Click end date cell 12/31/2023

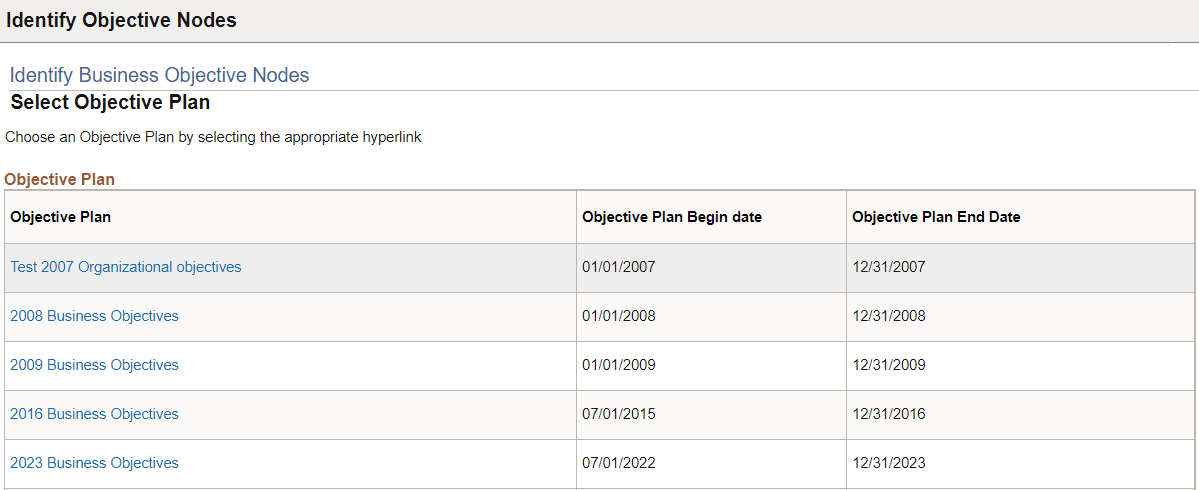(x=889, y=463)
